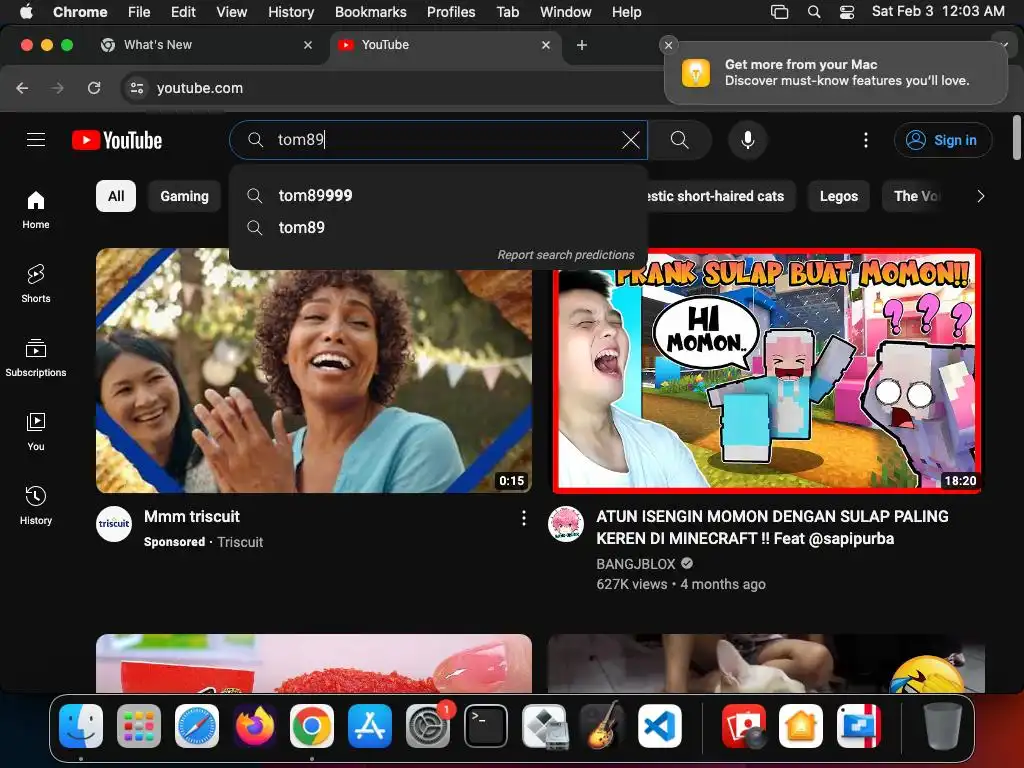Open the YouTube hamburger guide menu
The width and height of the screenshot is (1024, 768).
pyautogui.click(x=36, y=140)
